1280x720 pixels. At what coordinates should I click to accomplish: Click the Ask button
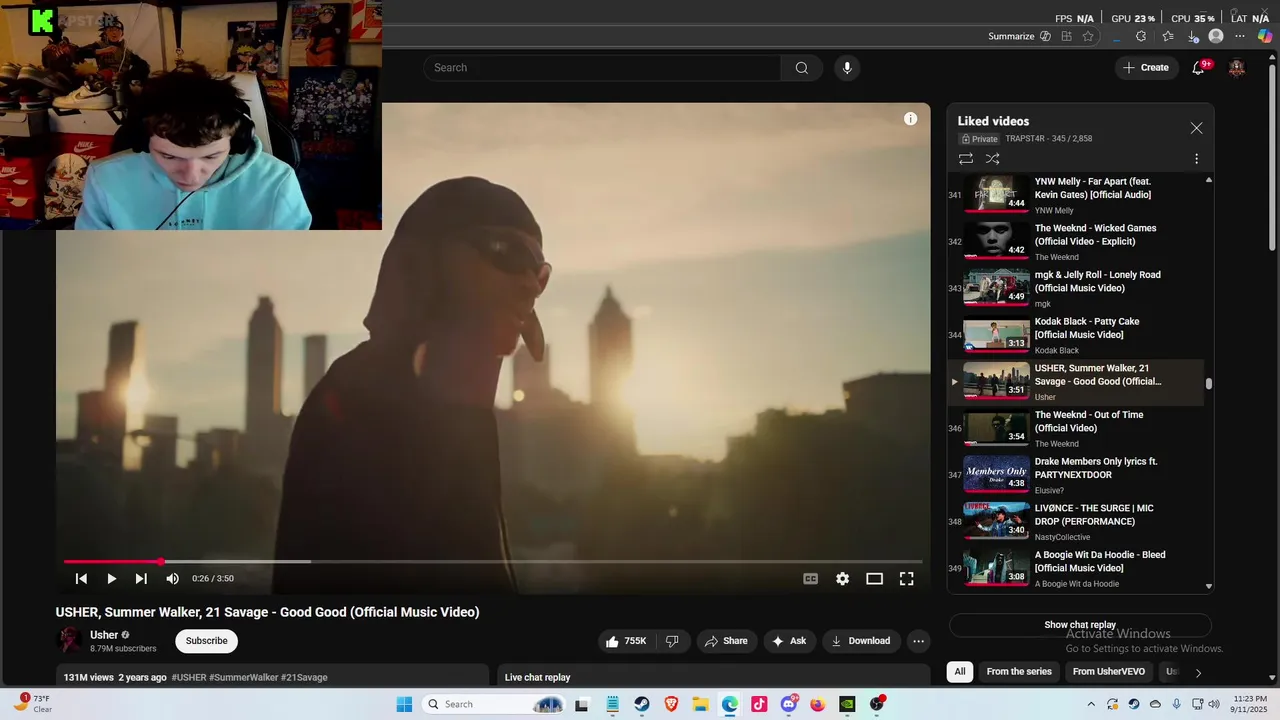790,641
